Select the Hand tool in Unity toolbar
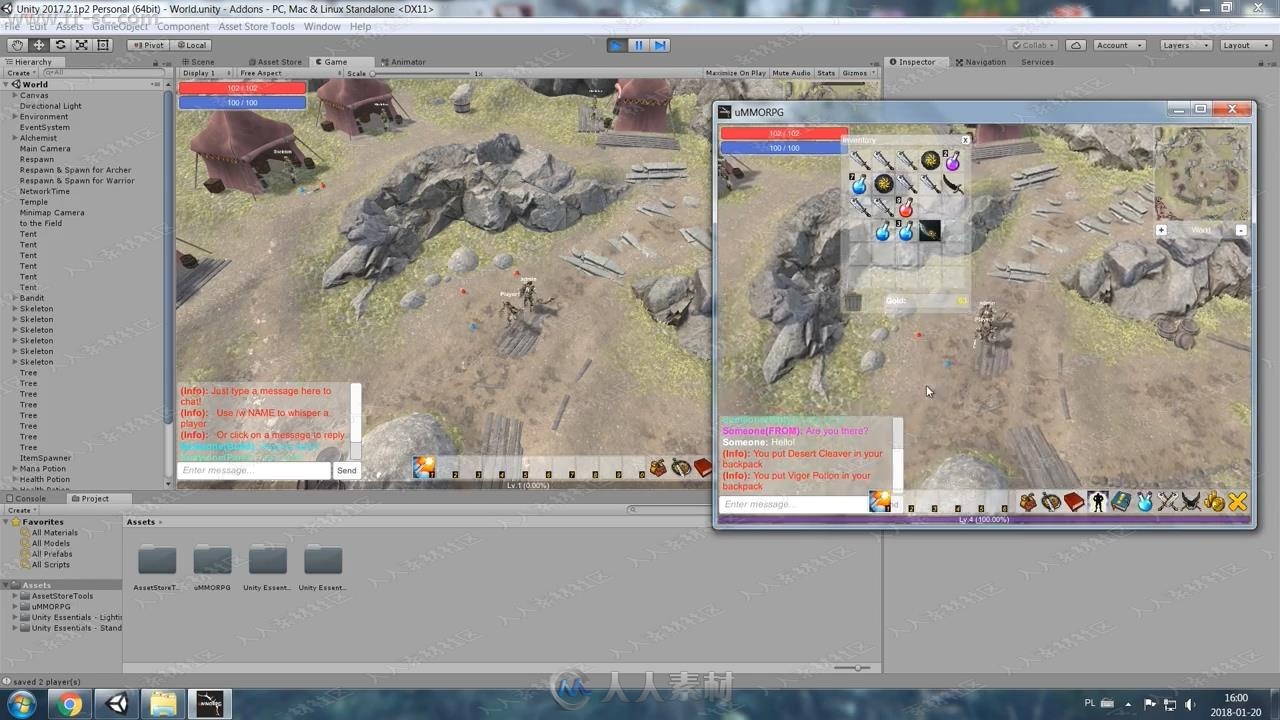The height and width of the screenshot is (720, 1280). tap(17, 45)
